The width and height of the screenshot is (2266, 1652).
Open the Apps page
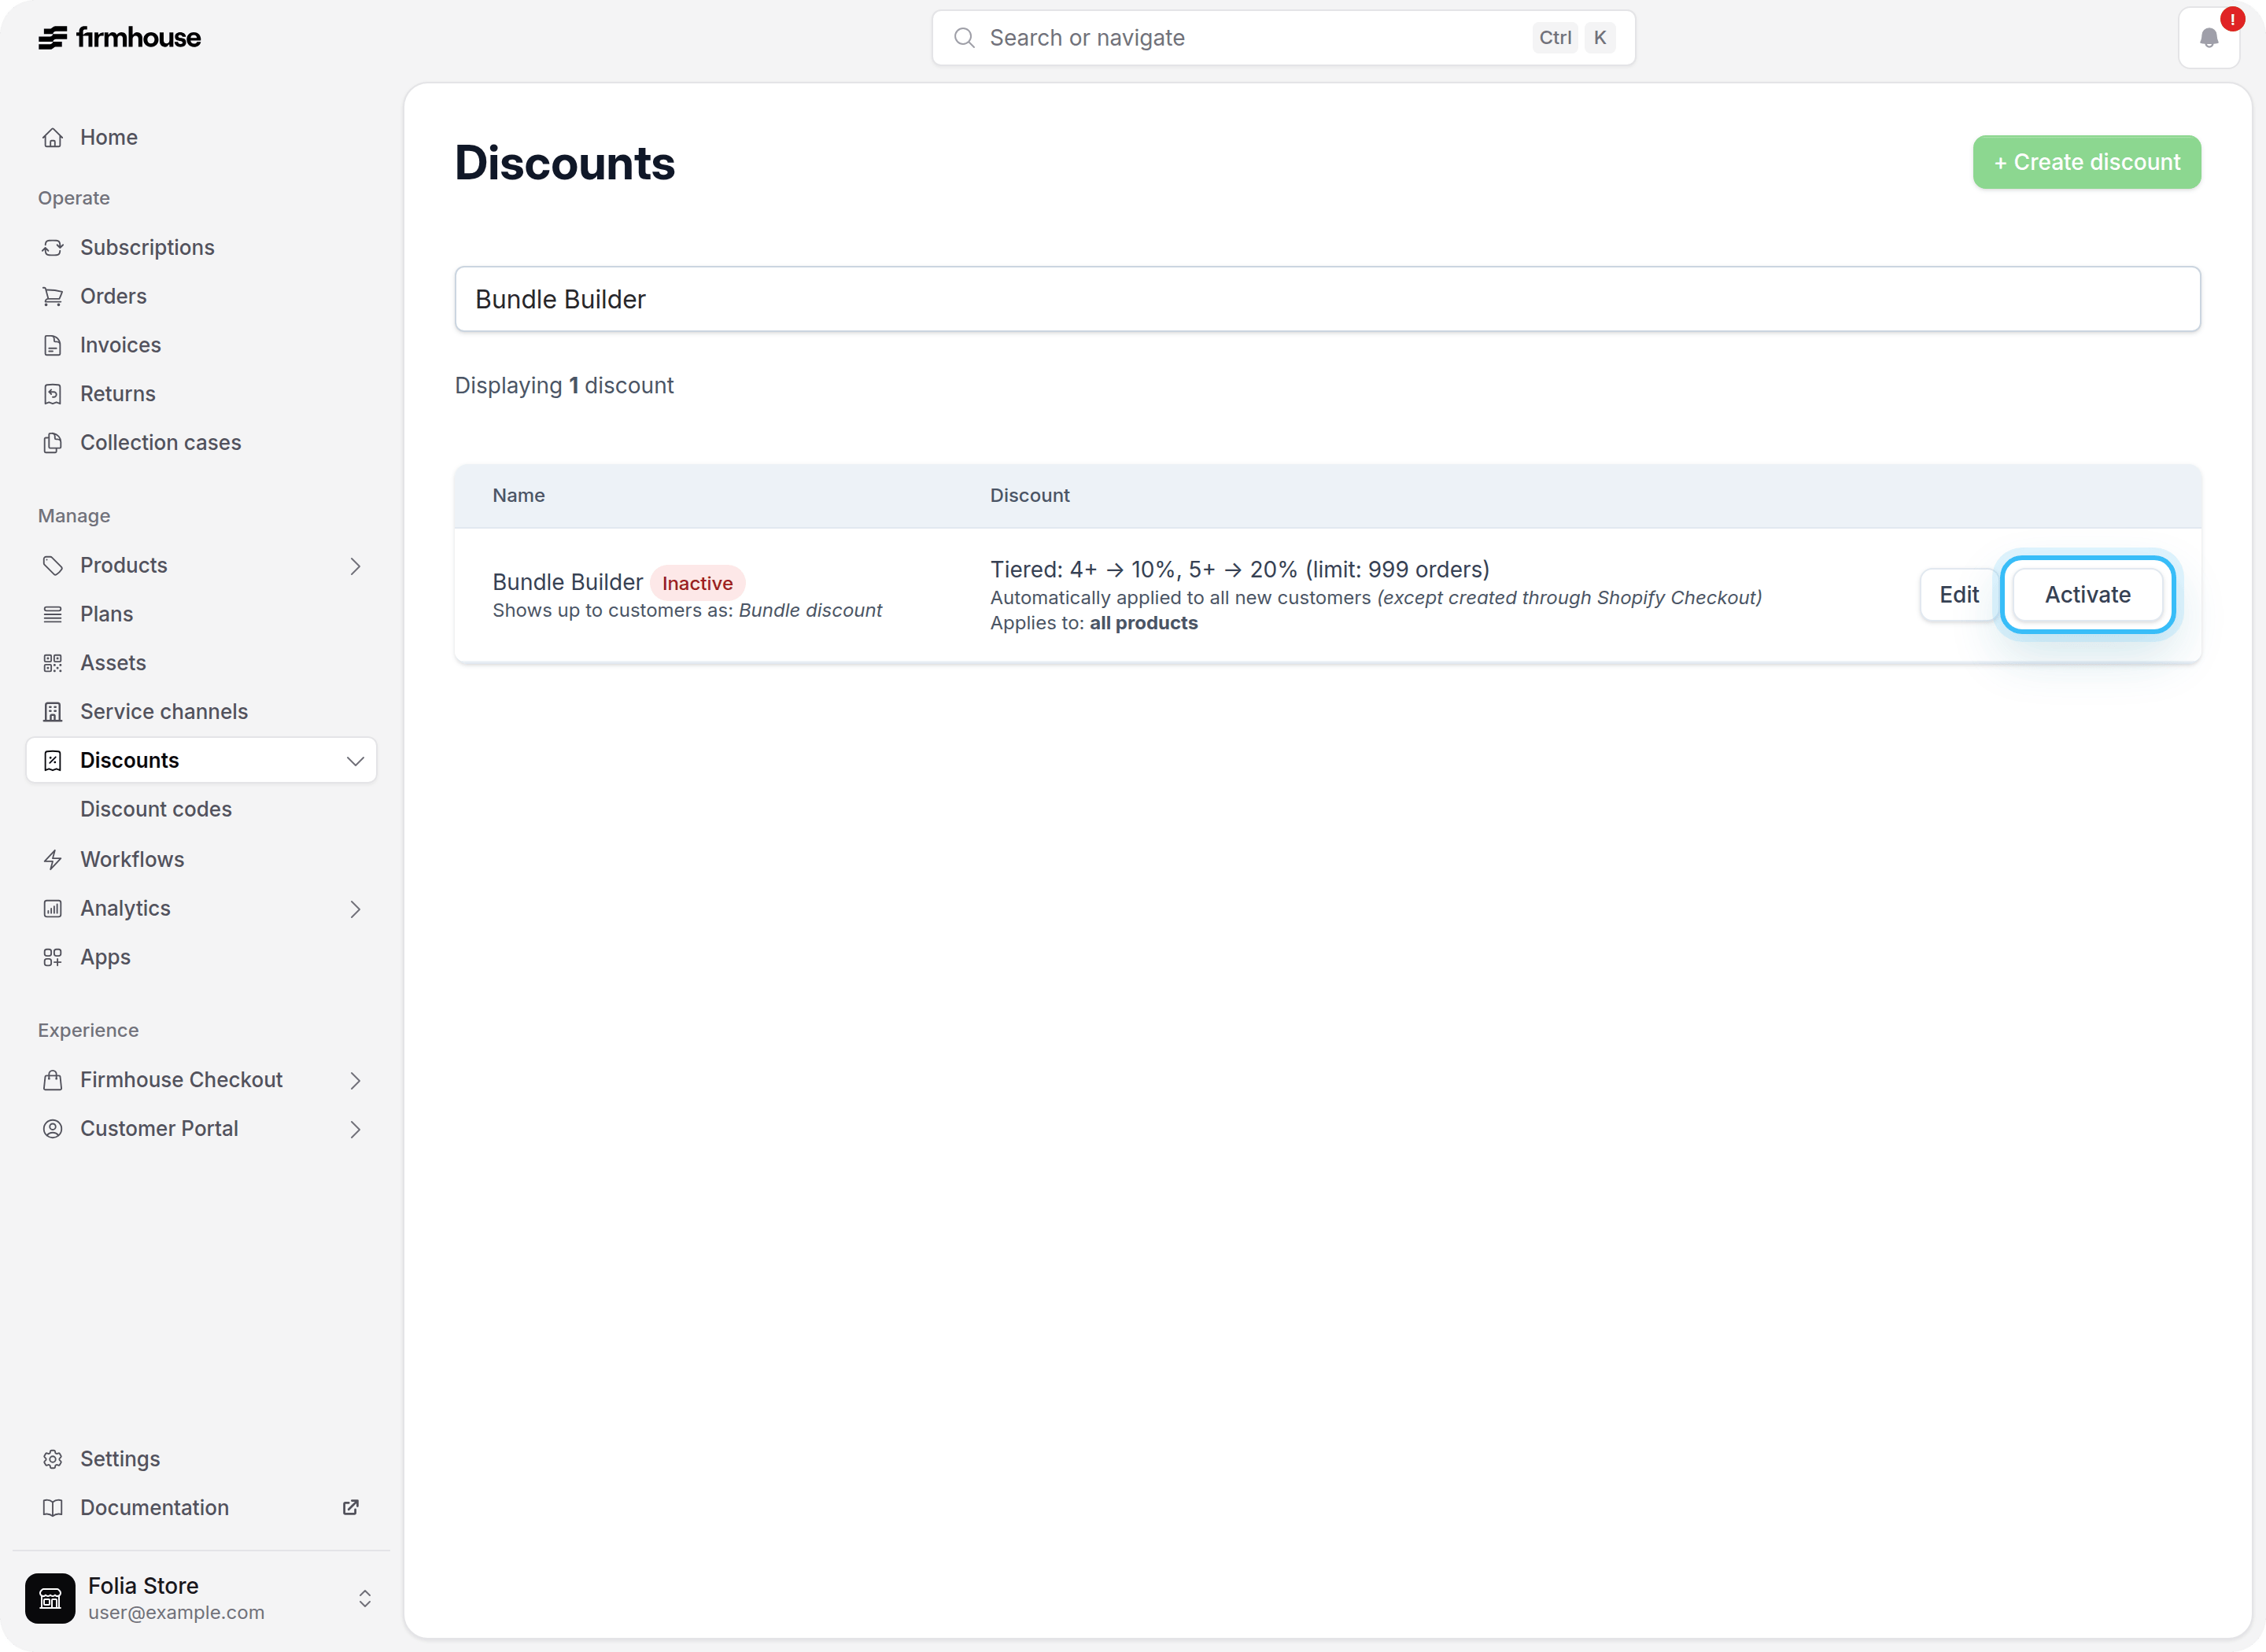click(x=201, y=958)
